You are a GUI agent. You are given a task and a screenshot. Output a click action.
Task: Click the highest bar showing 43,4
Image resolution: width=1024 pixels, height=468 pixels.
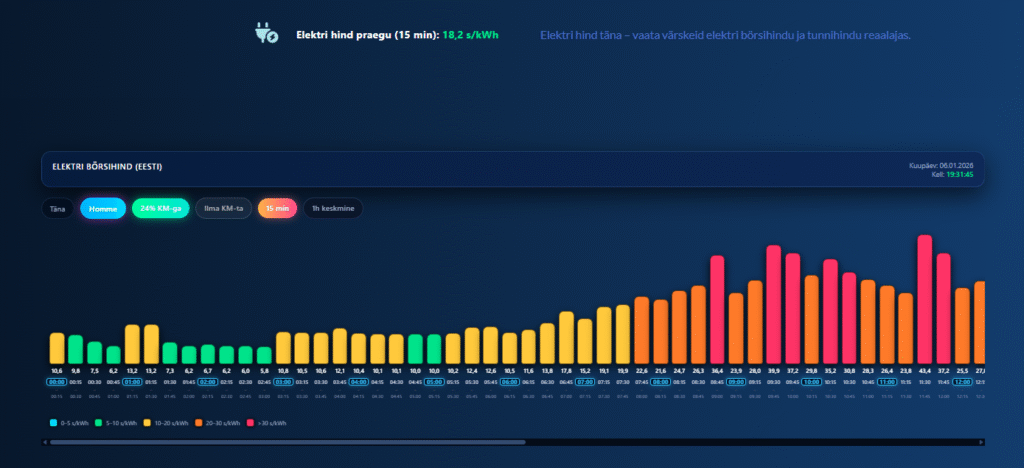[925, 300]
